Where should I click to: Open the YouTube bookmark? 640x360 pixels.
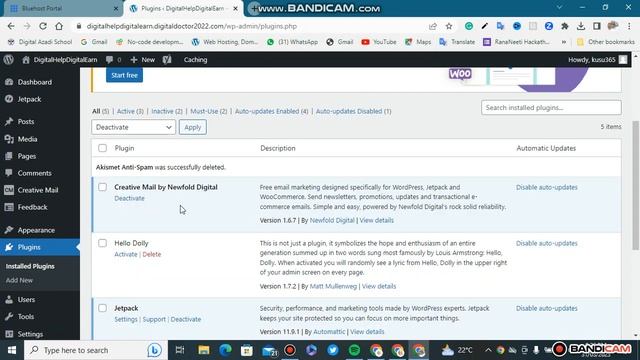coord(379,42)
